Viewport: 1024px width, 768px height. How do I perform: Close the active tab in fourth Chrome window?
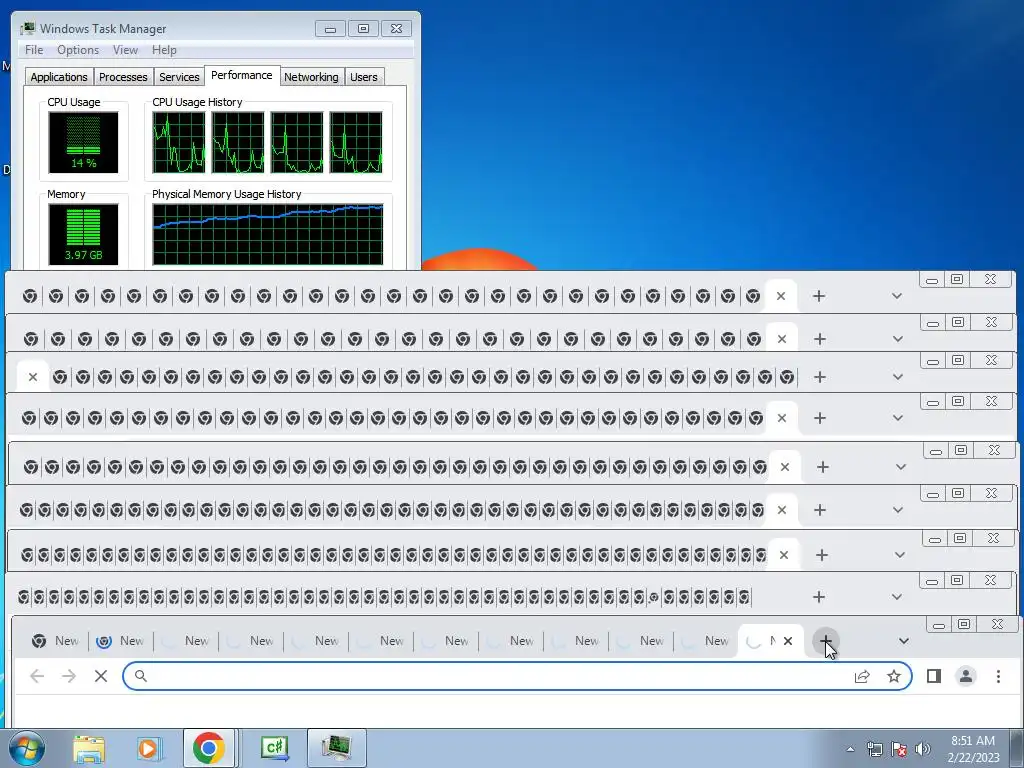pyautogui.click(x=782, y=418)
